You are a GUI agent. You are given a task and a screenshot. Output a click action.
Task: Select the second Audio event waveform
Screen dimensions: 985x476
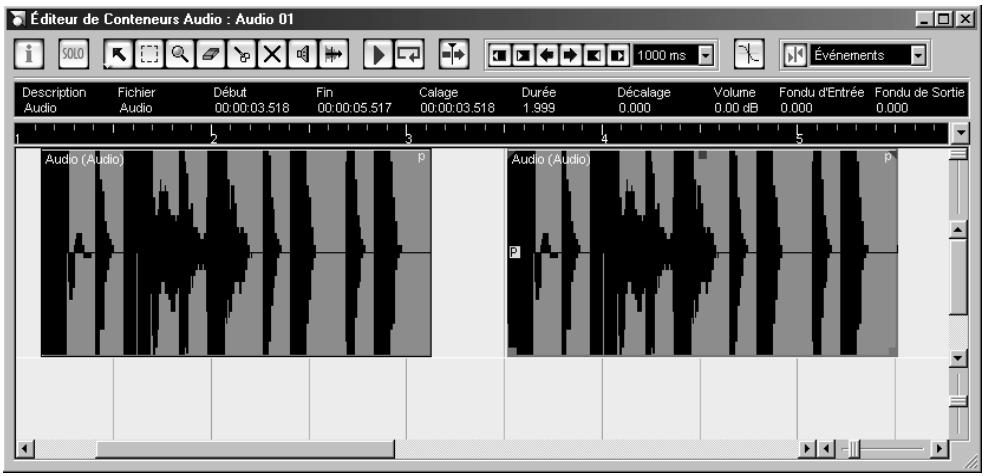point(702,252)
